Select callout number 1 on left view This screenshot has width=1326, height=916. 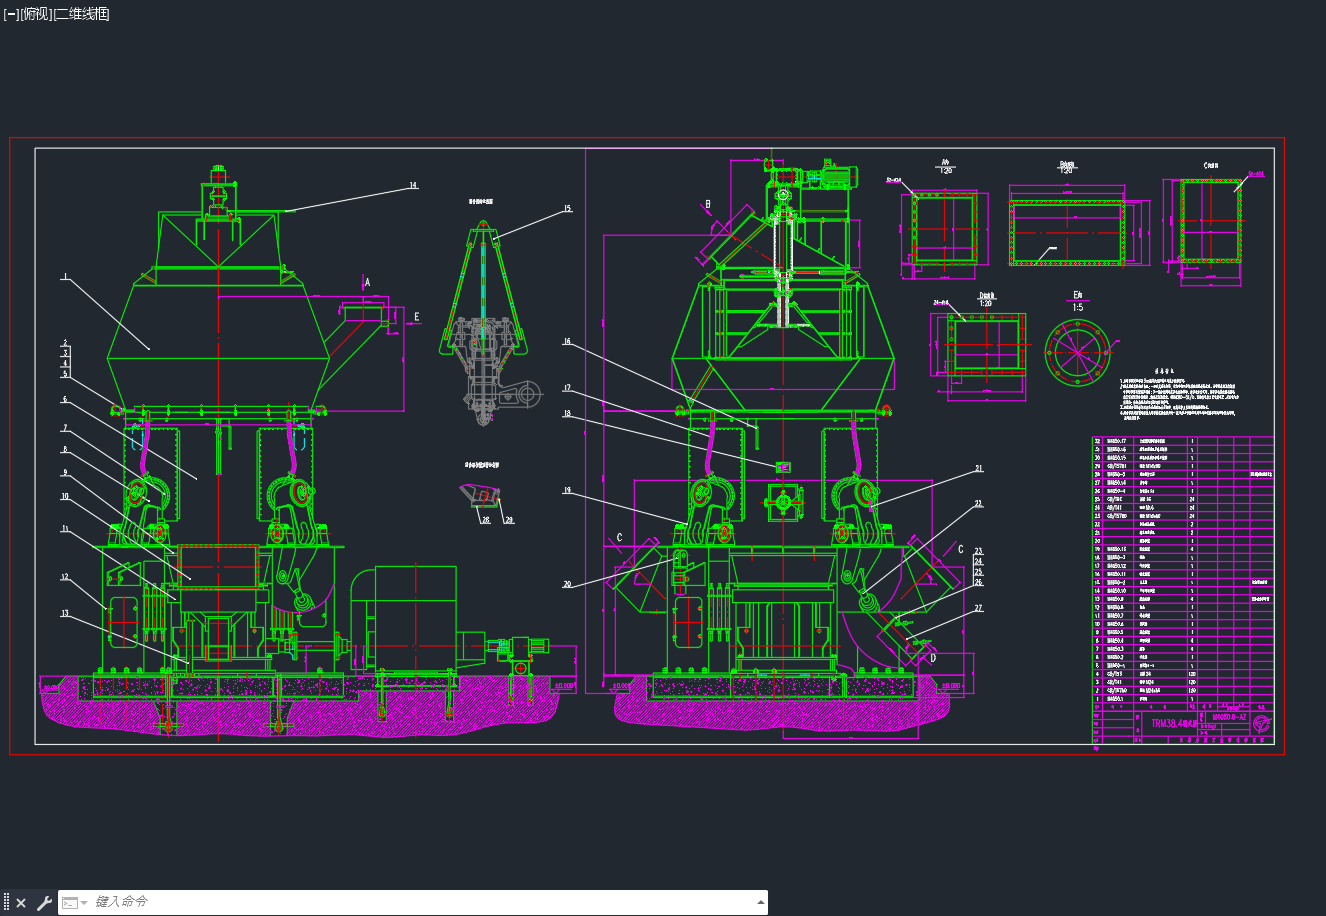pos(64,276)
